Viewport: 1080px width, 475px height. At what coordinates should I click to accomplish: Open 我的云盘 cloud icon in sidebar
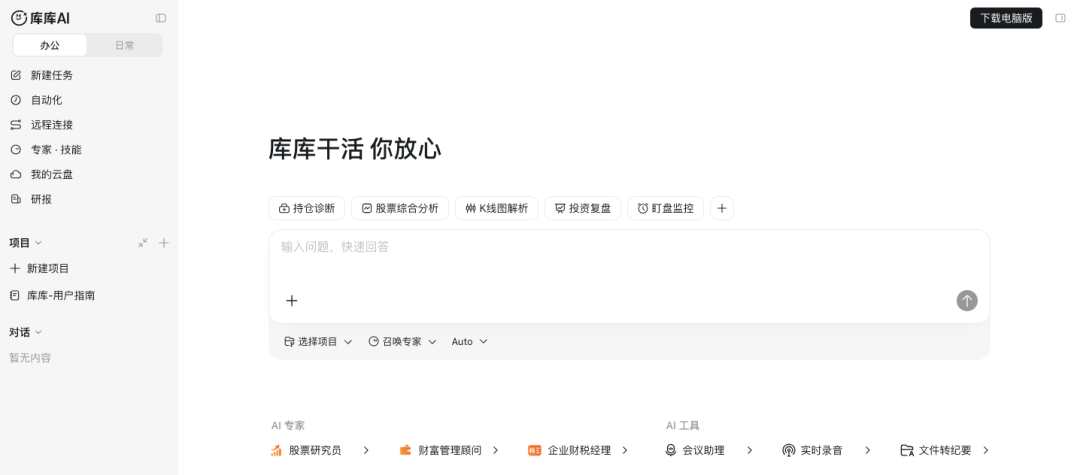pos(16,174)
